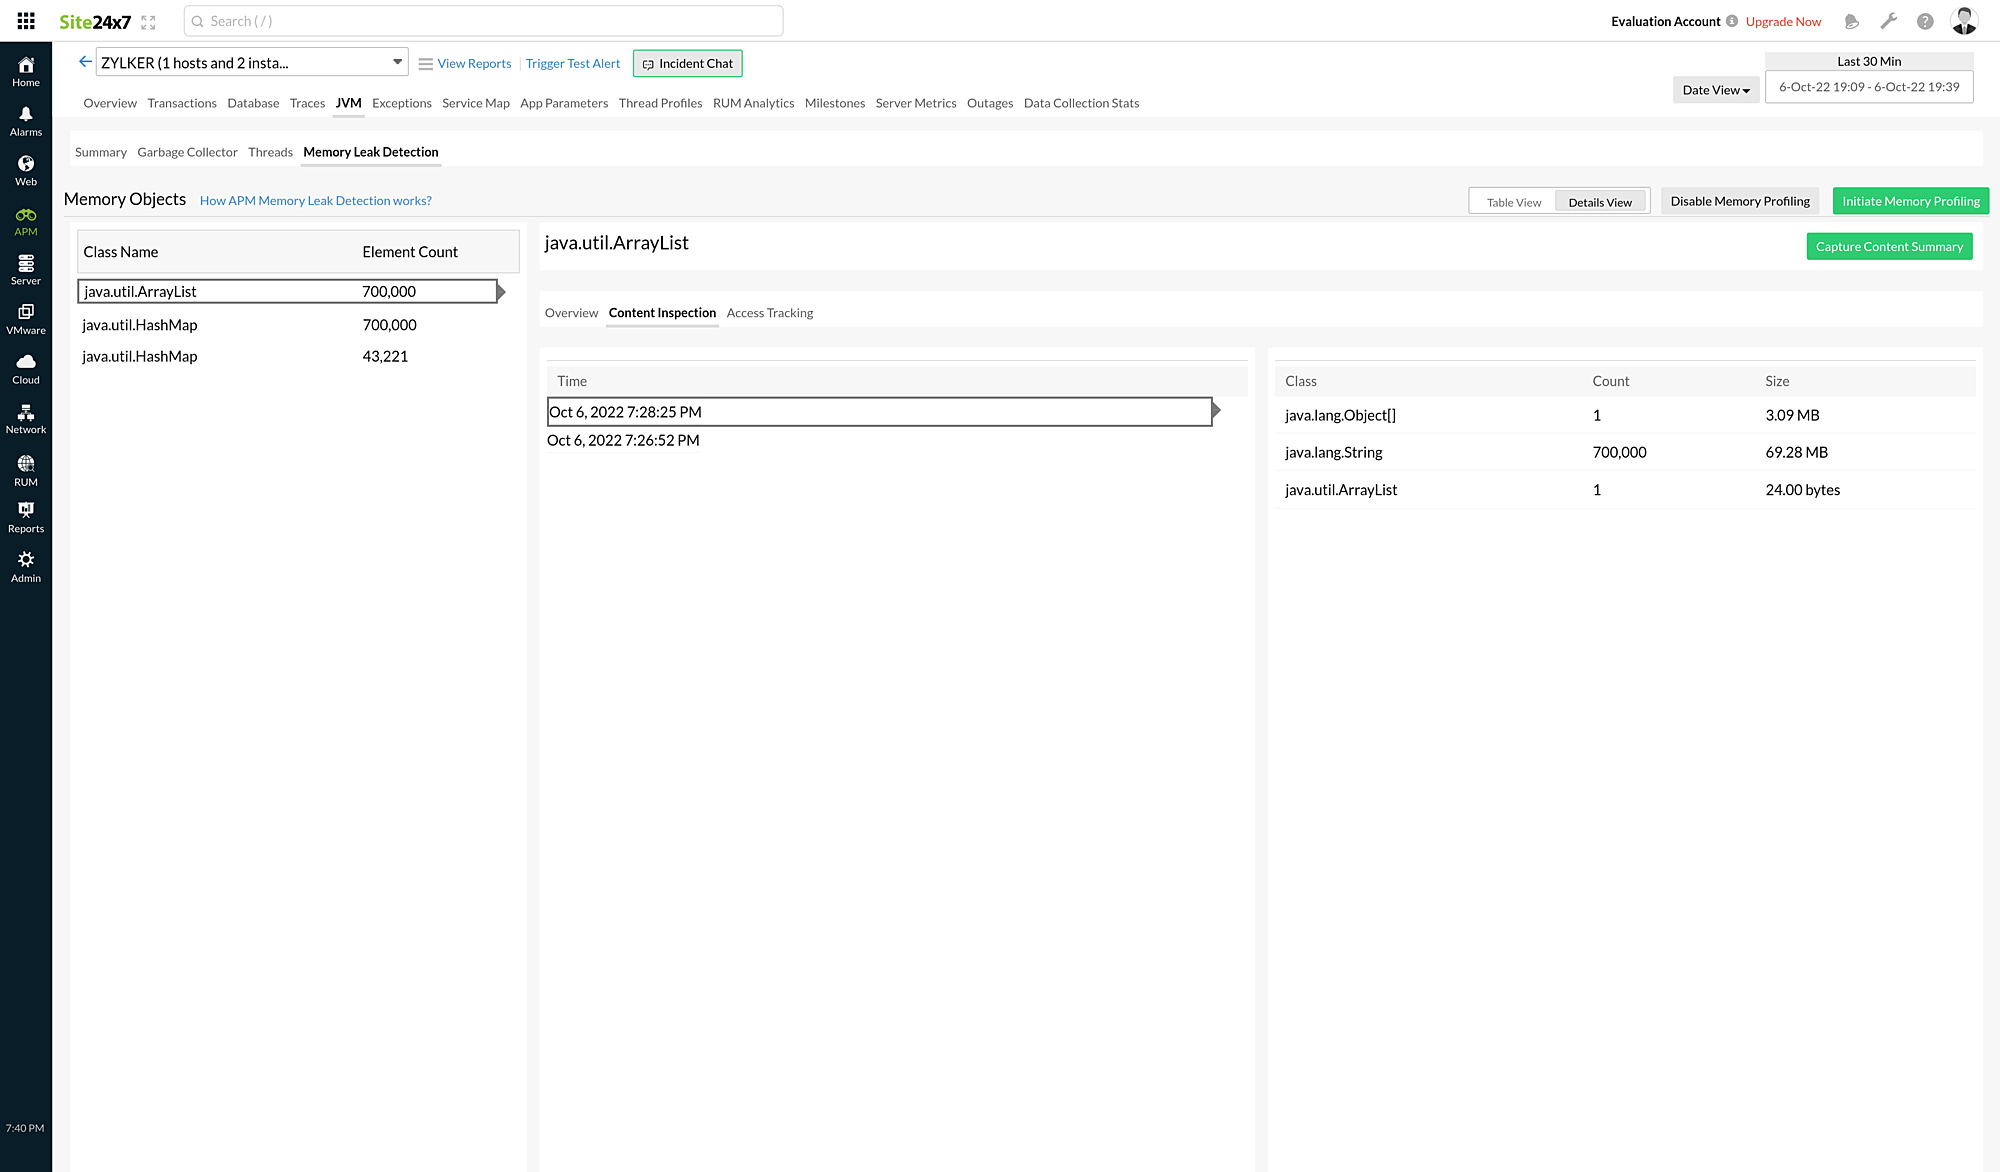This screenshot has width=2000, height=1172.
Task: Open the RUM section from sidebar
Action: point(25,466)
